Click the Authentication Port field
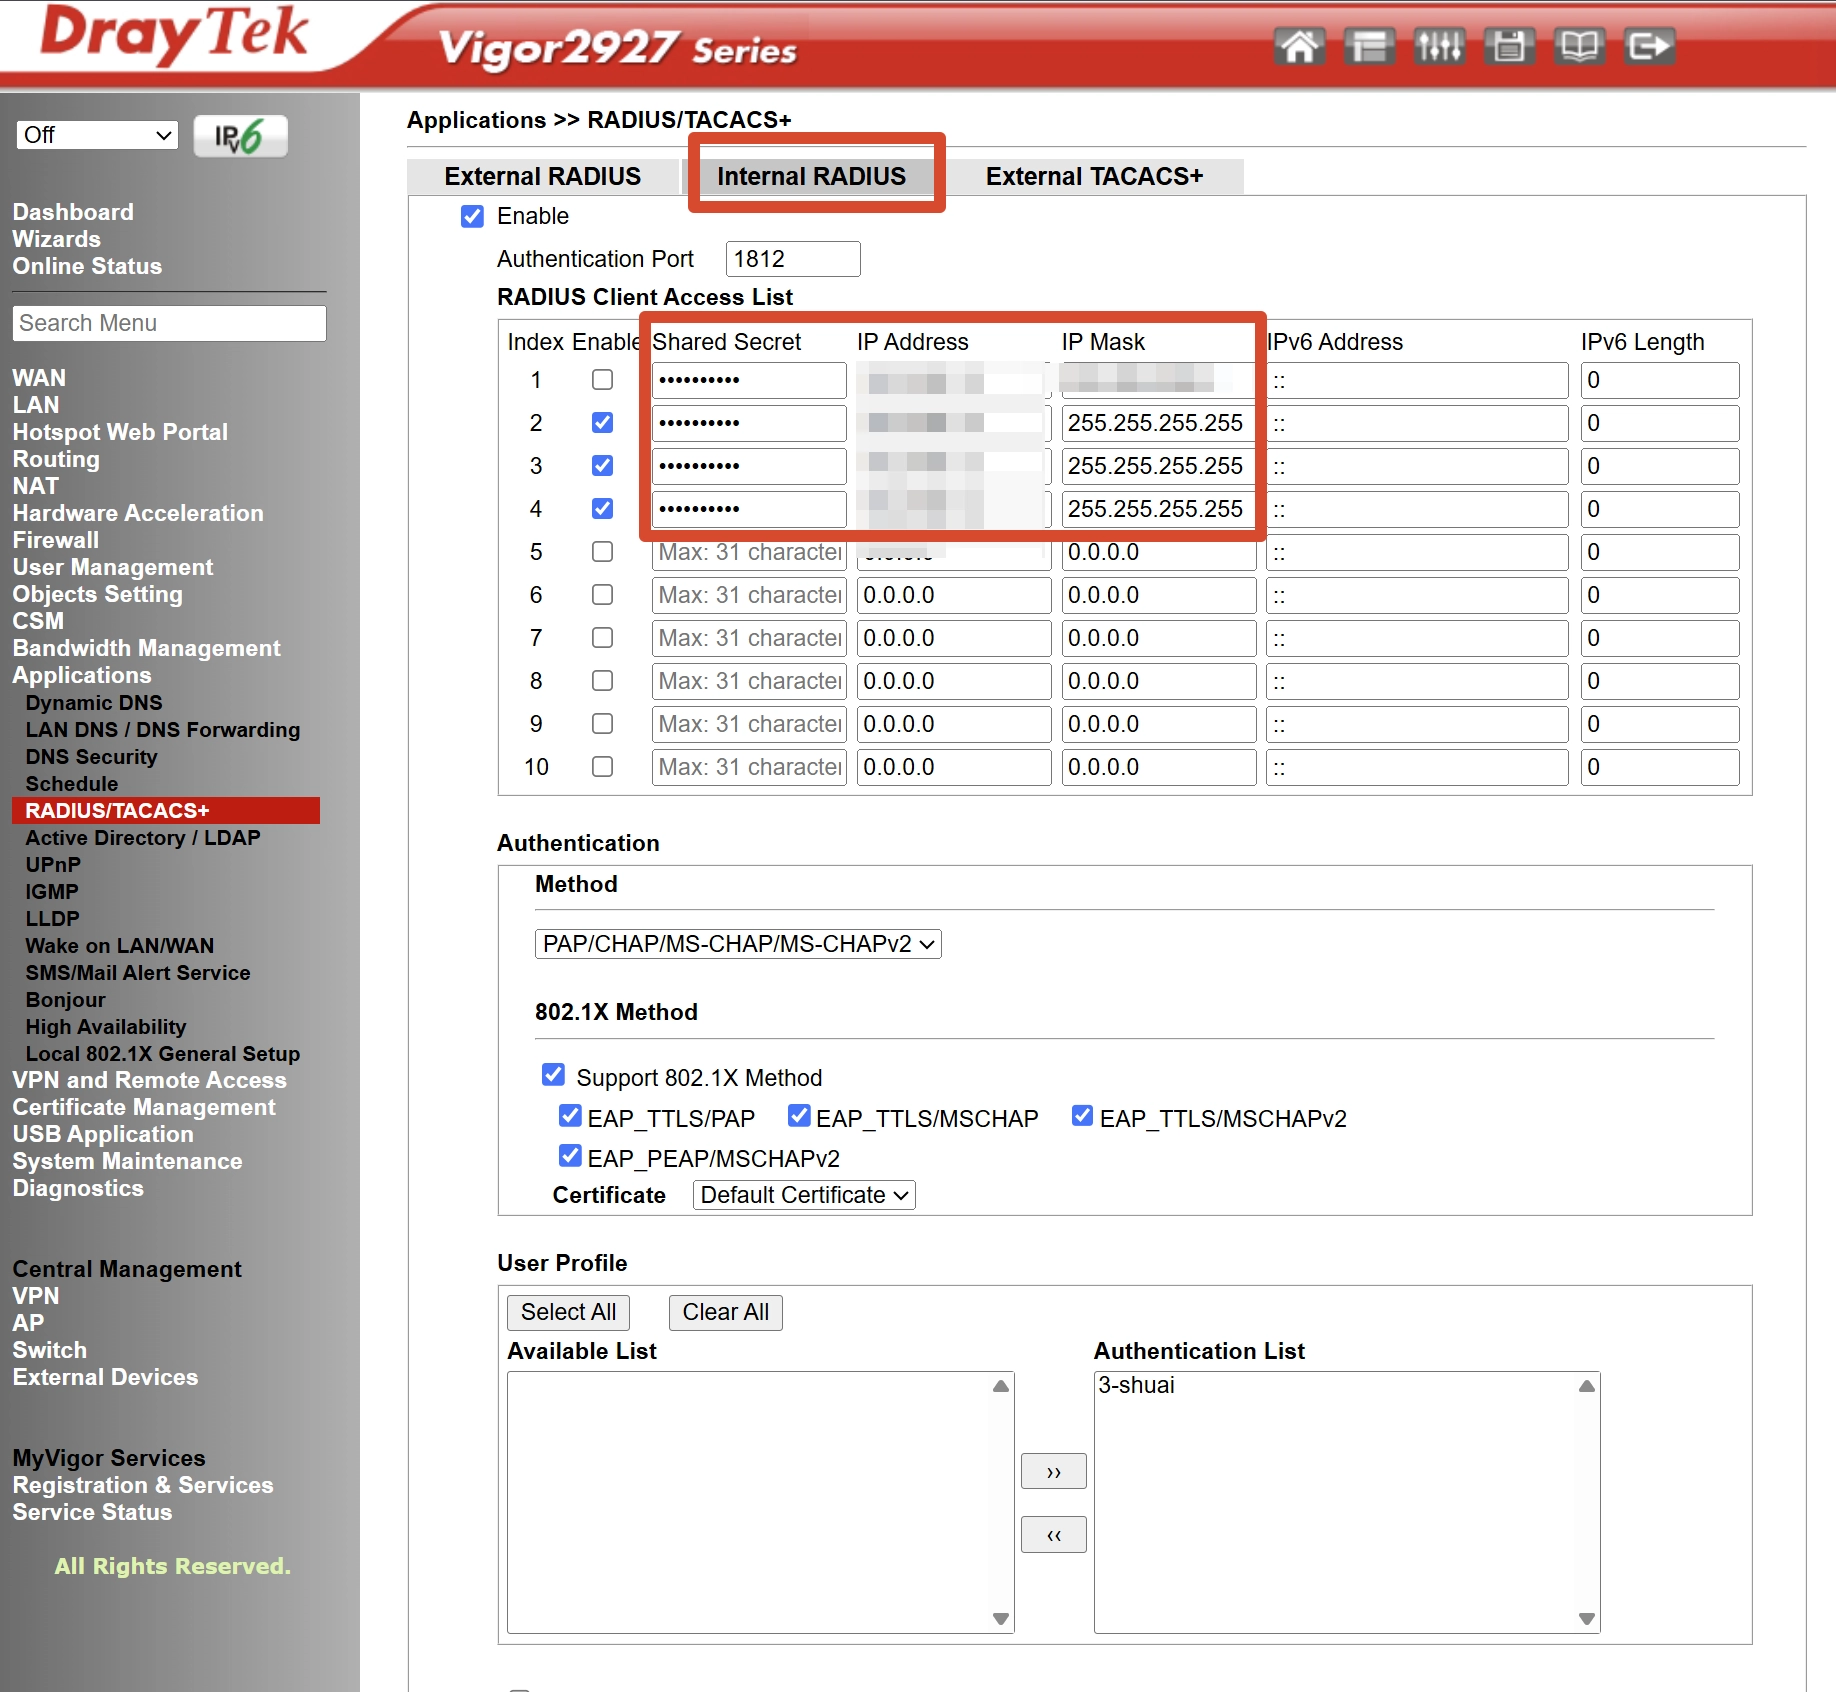Screen dimensions: 1836x1692 pyautogui.click(x=793, y=259)
